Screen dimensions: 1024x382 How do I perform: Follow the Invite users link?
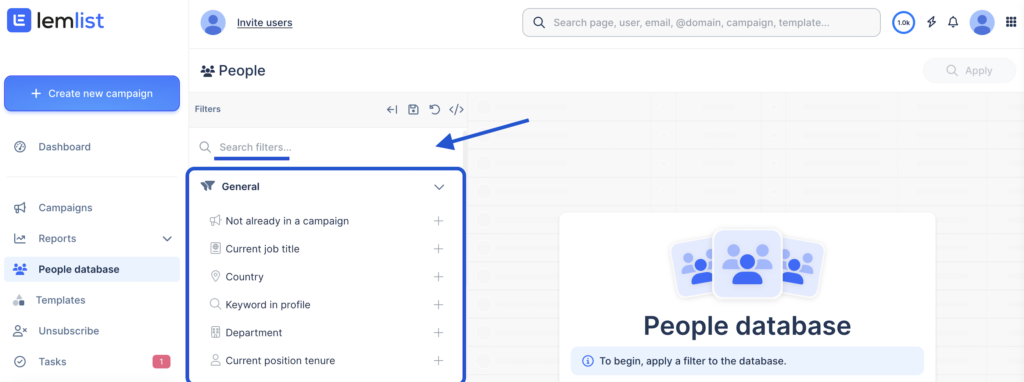(264, 23)
